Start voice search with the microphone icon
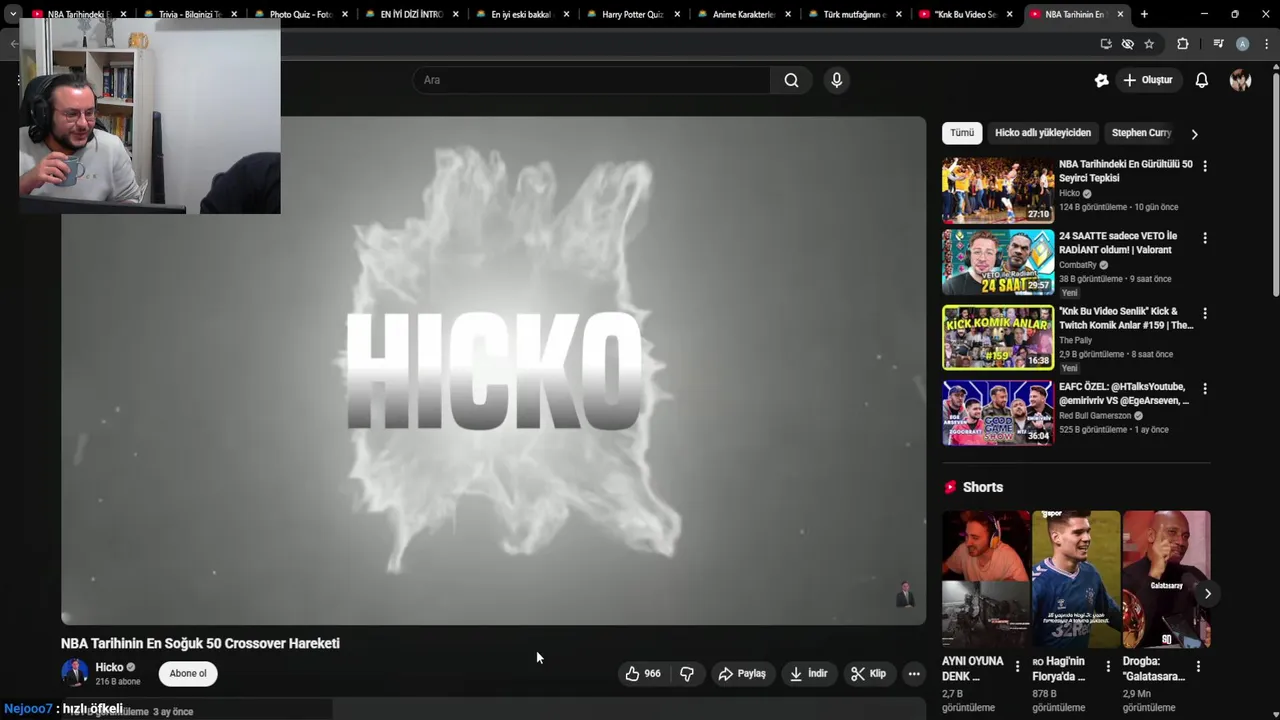1280x720 pixels. click(837, 80)
